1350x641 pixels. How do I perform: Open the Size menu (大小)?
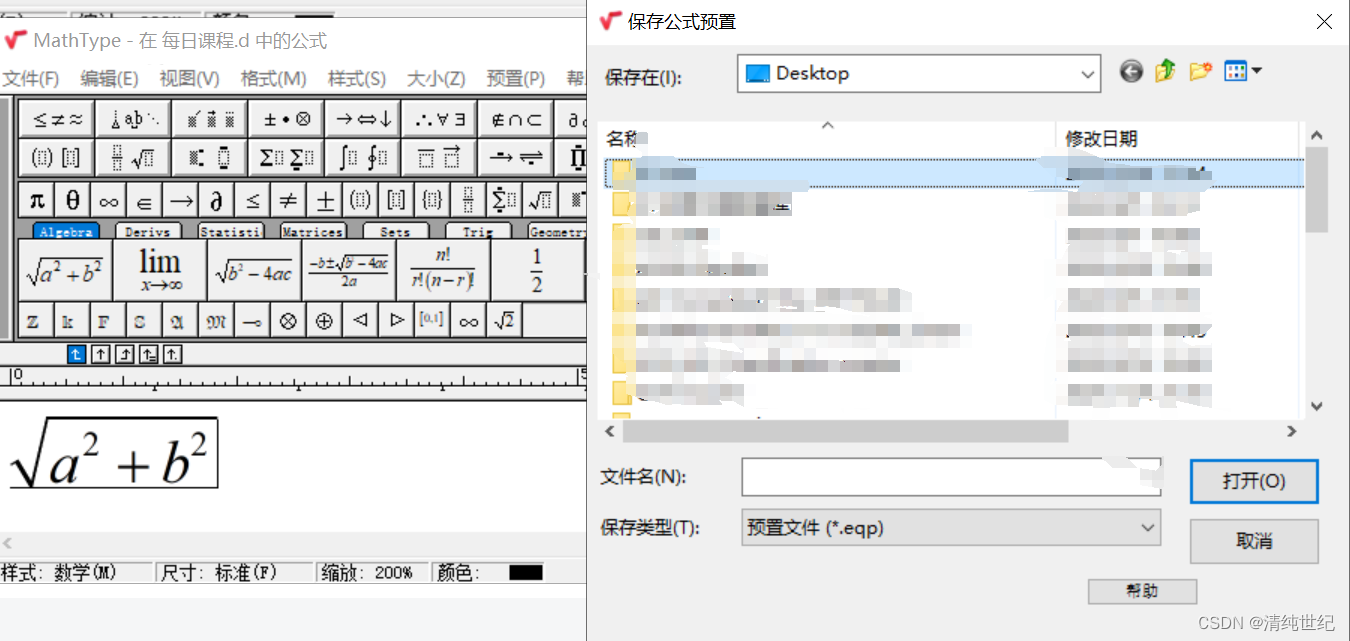coord(436,78)
